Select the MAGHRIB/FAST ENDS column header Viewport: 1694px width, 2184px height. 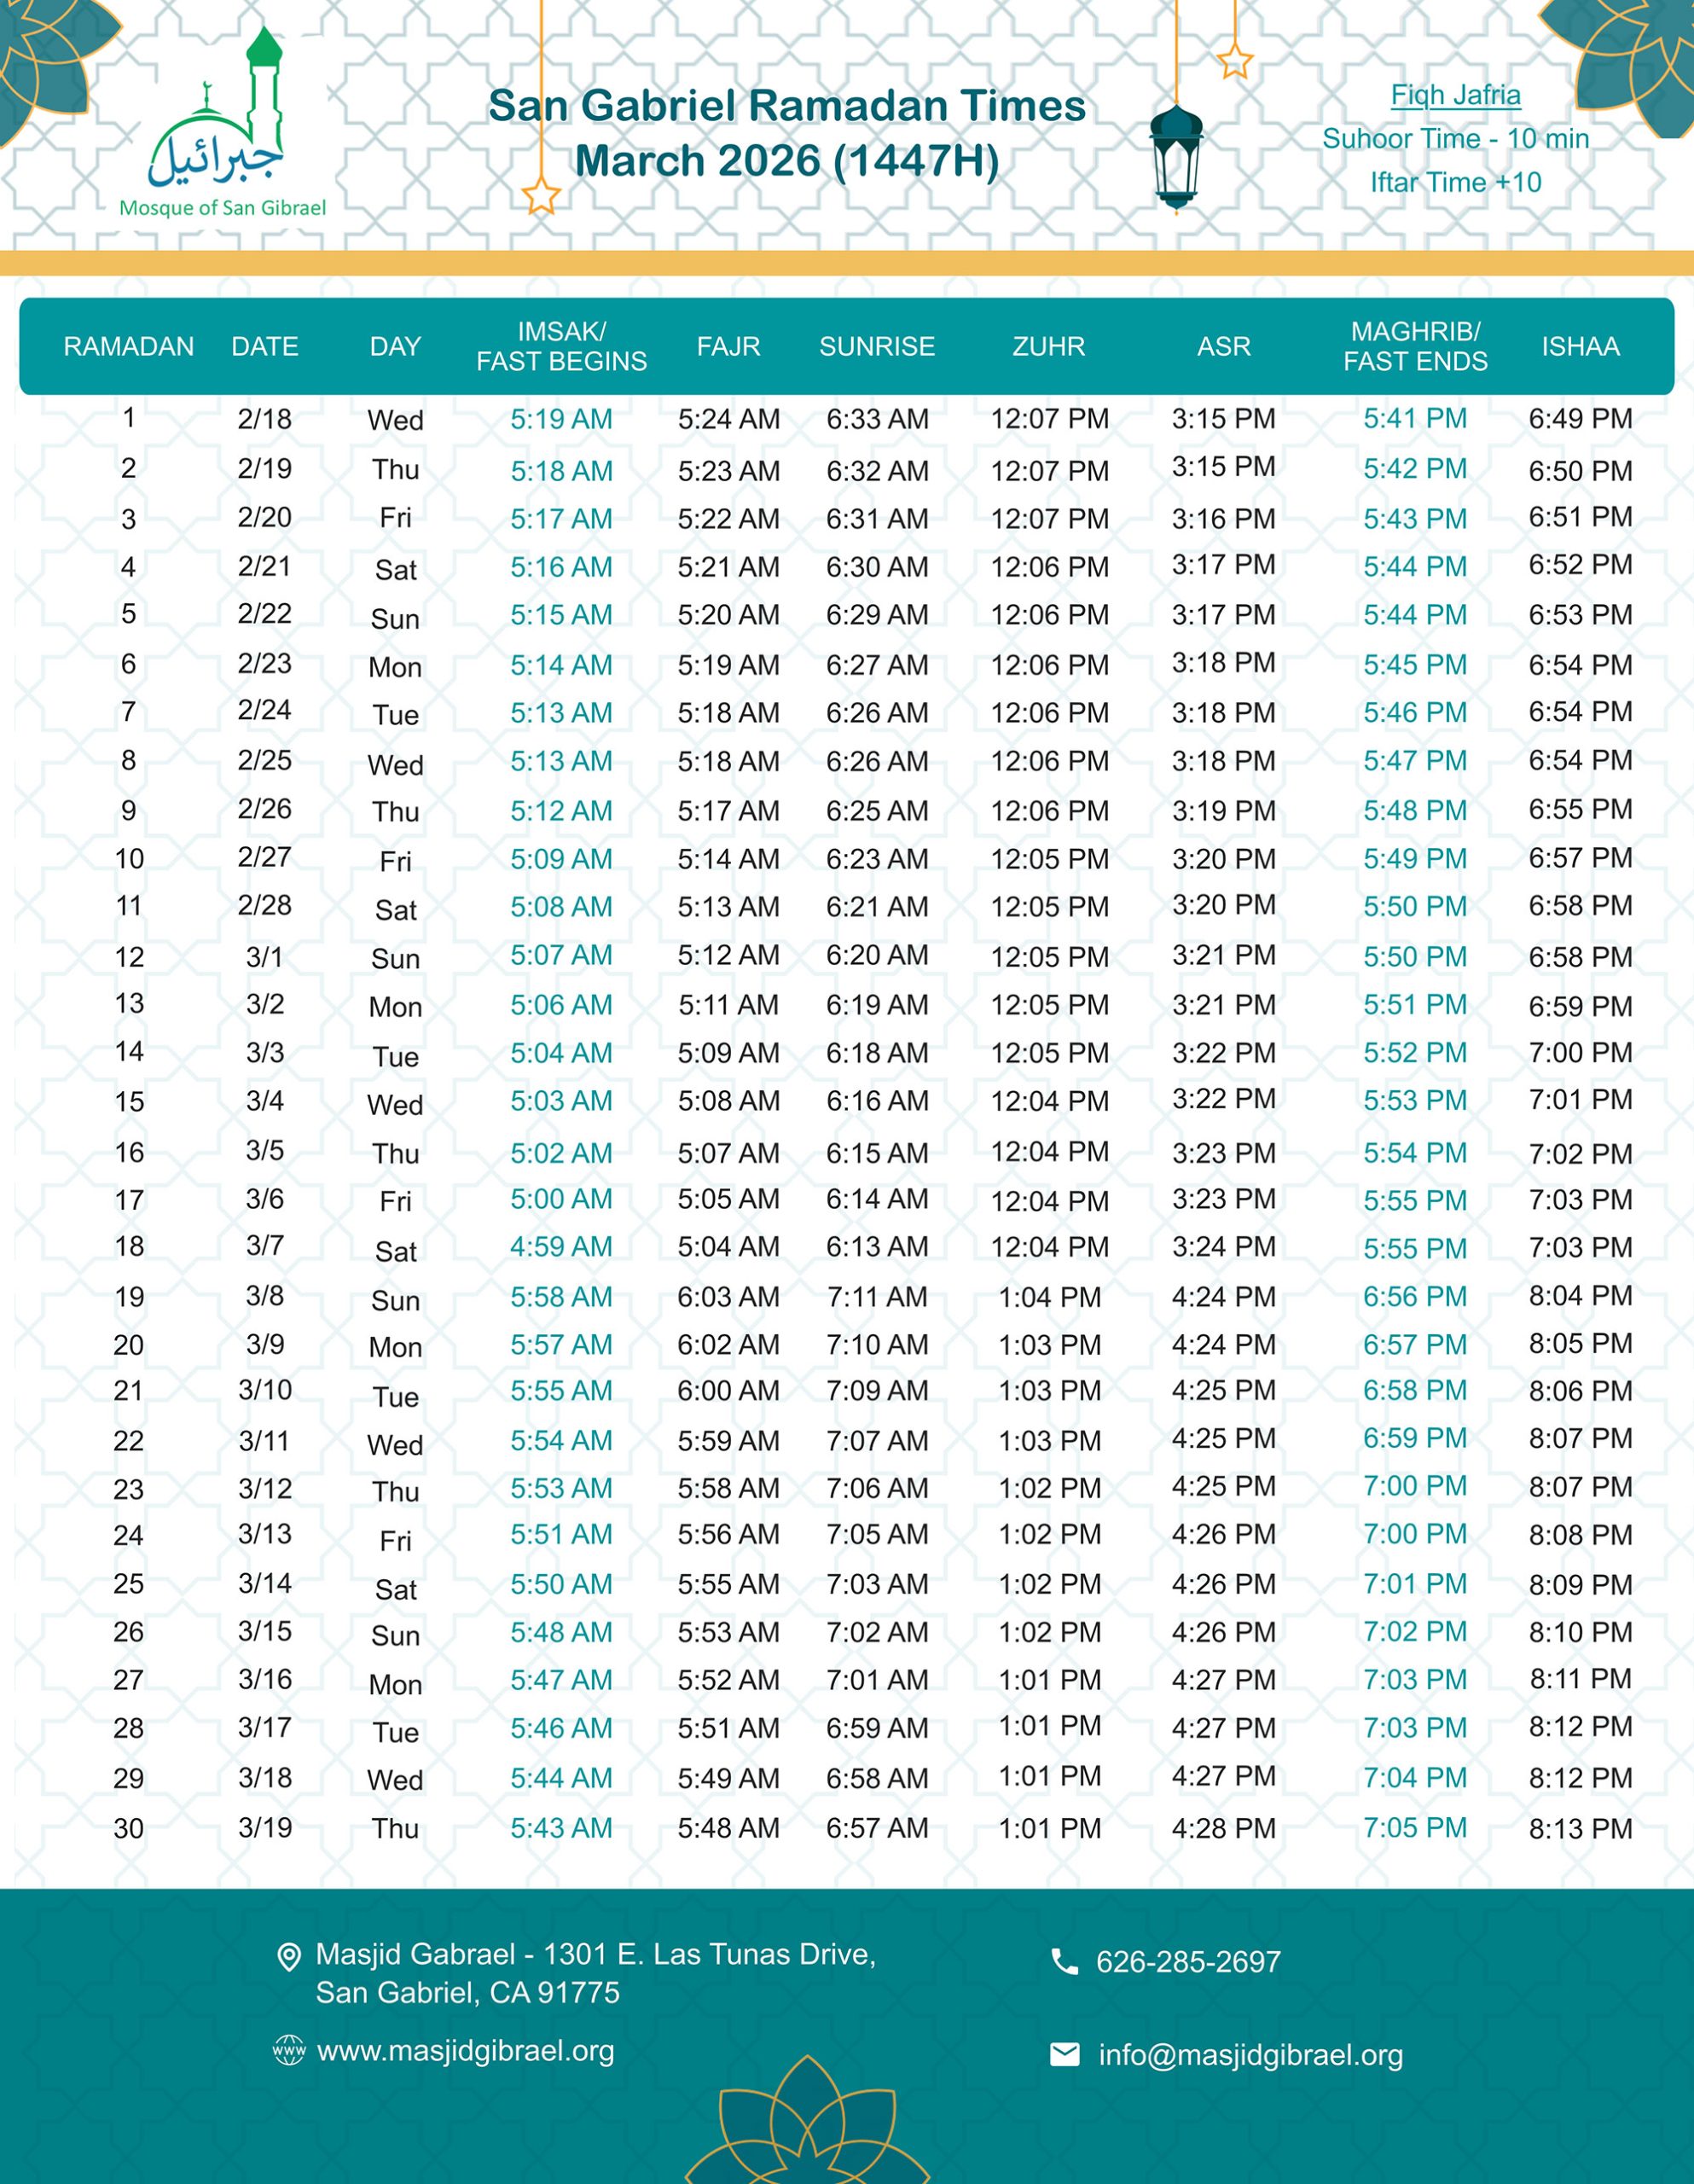tap(1415, 346)
